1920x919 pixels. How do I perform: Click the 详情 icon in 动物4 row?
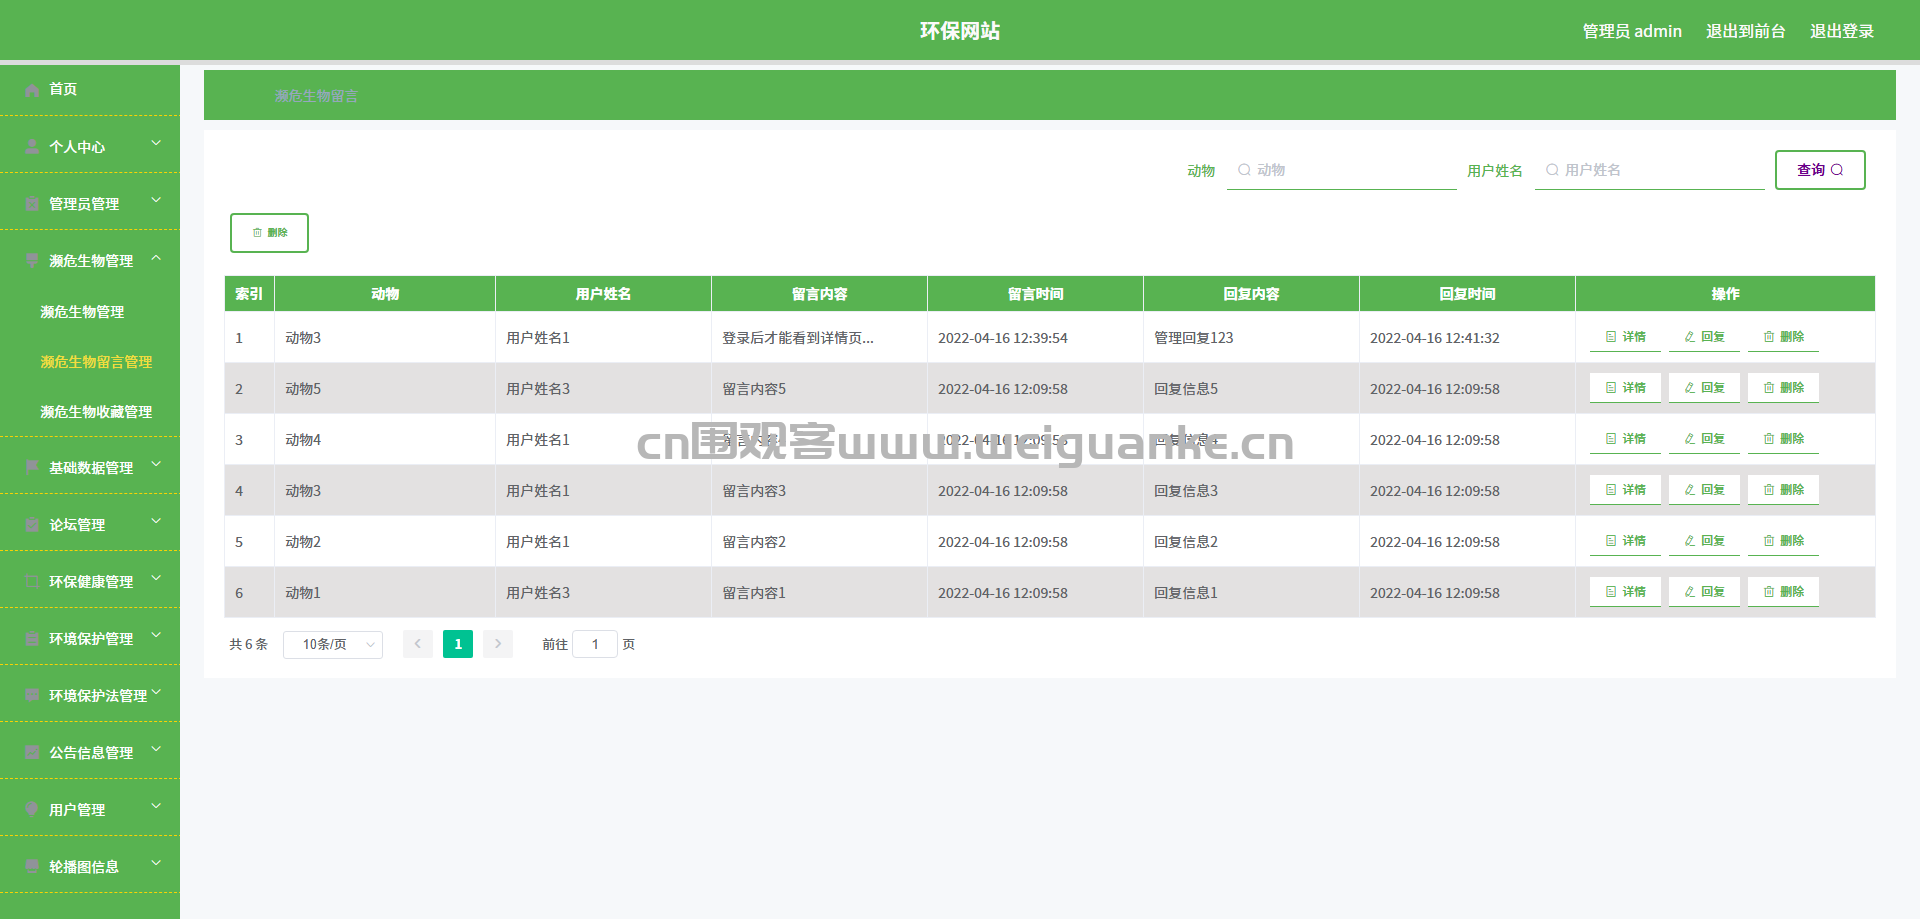1611,439
